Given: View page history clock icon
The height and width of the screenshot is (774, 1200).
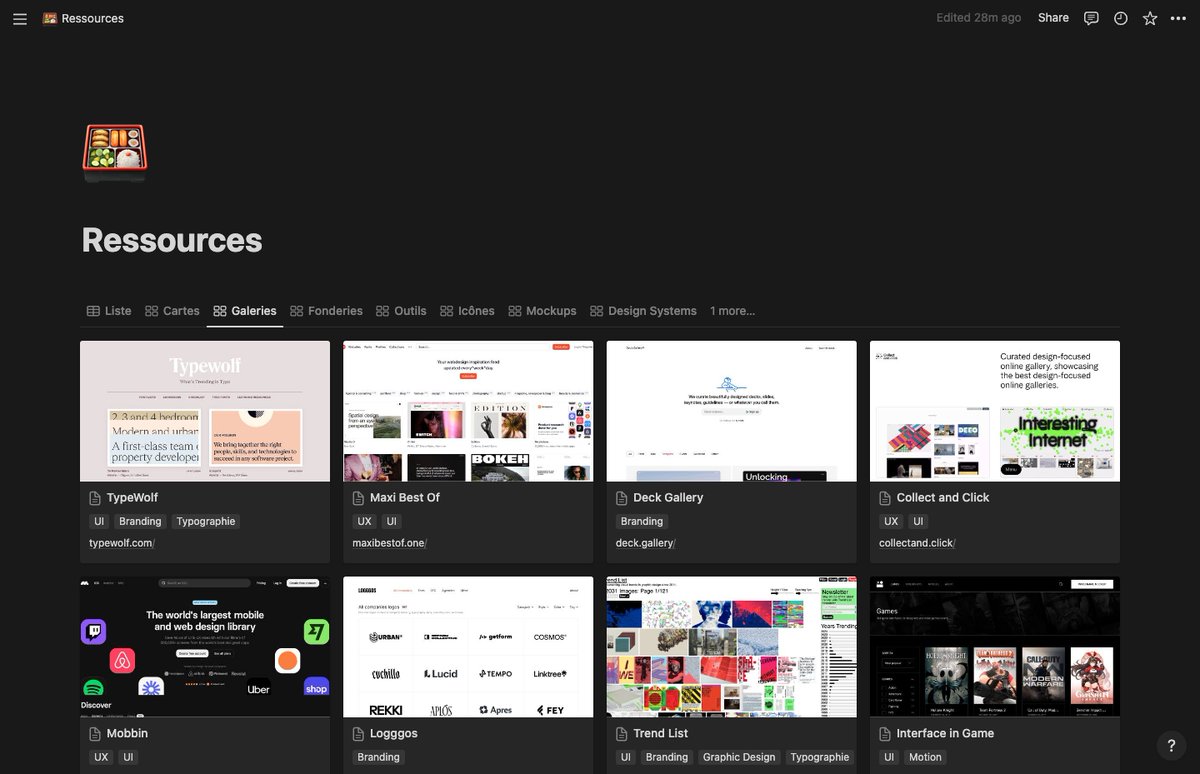Looking at the screenshot, I should coord(1121,18).
